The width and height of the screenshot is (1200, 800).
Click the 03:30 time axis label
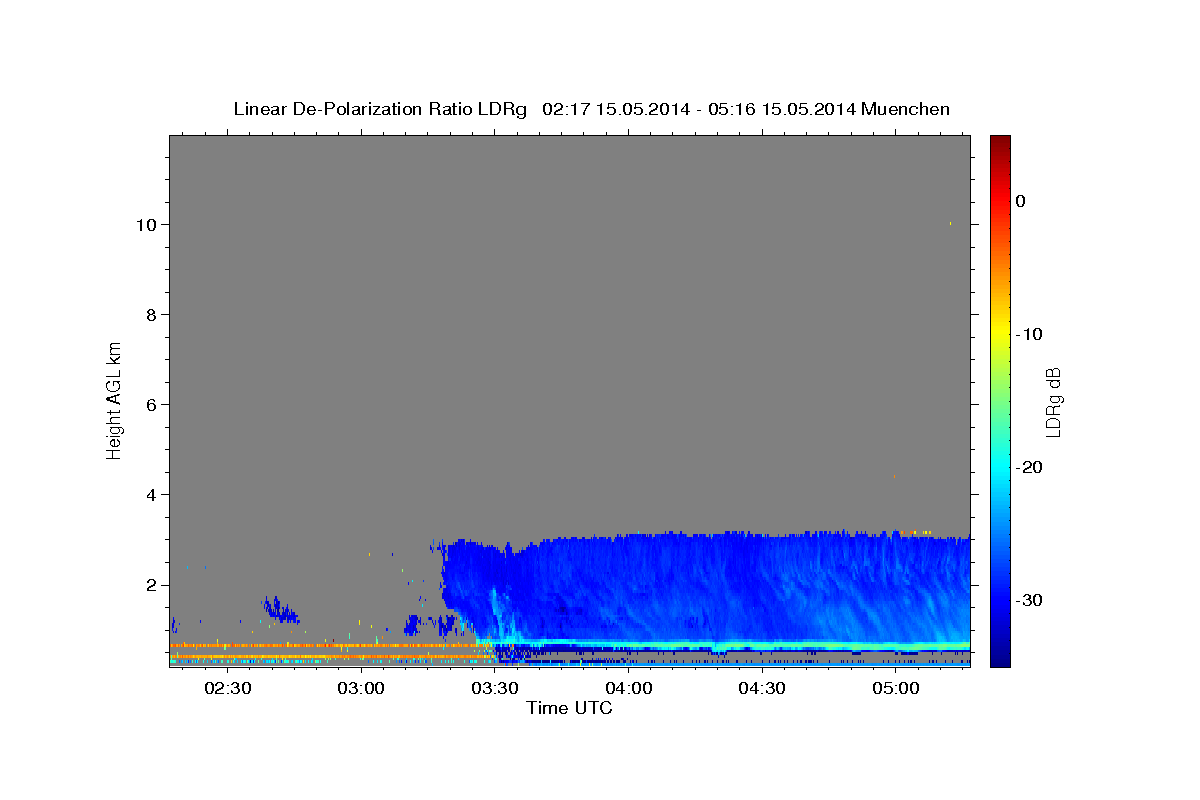pos(494,689)
